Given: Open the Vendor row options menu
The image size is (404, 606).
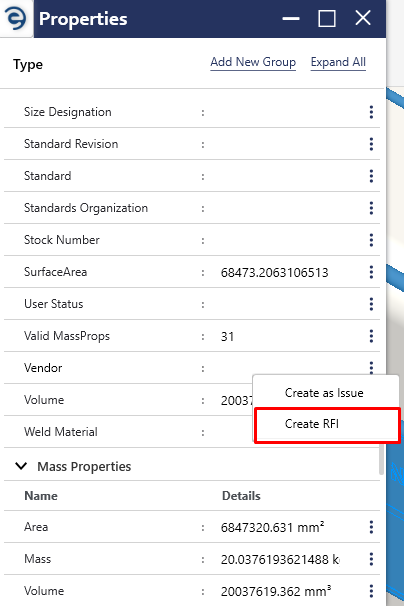Looking at the screenshot, I should pos(371,367).
